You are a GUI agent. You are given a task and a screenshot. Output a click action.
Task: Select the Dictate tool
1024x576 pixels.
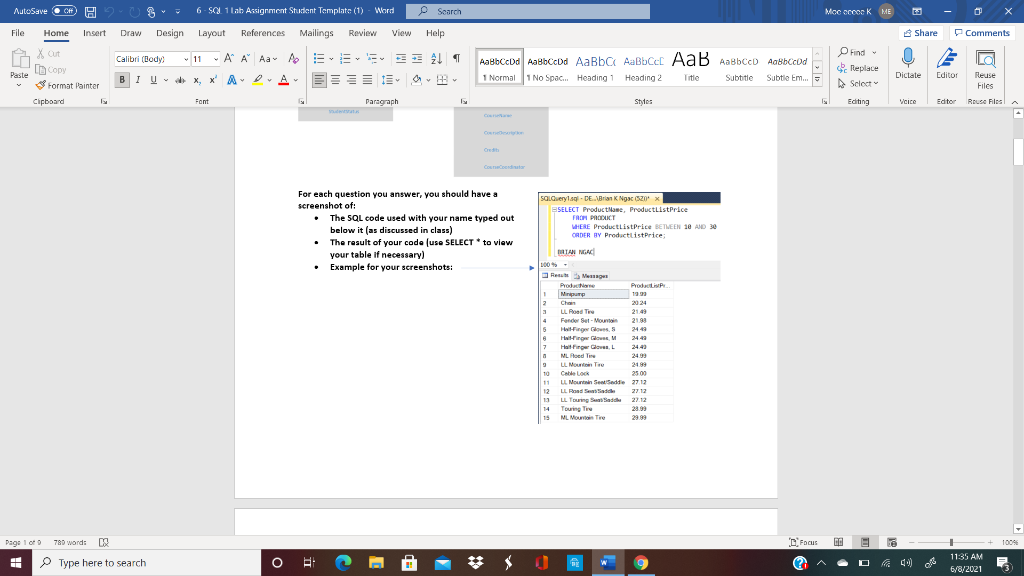tap(907, 70)
